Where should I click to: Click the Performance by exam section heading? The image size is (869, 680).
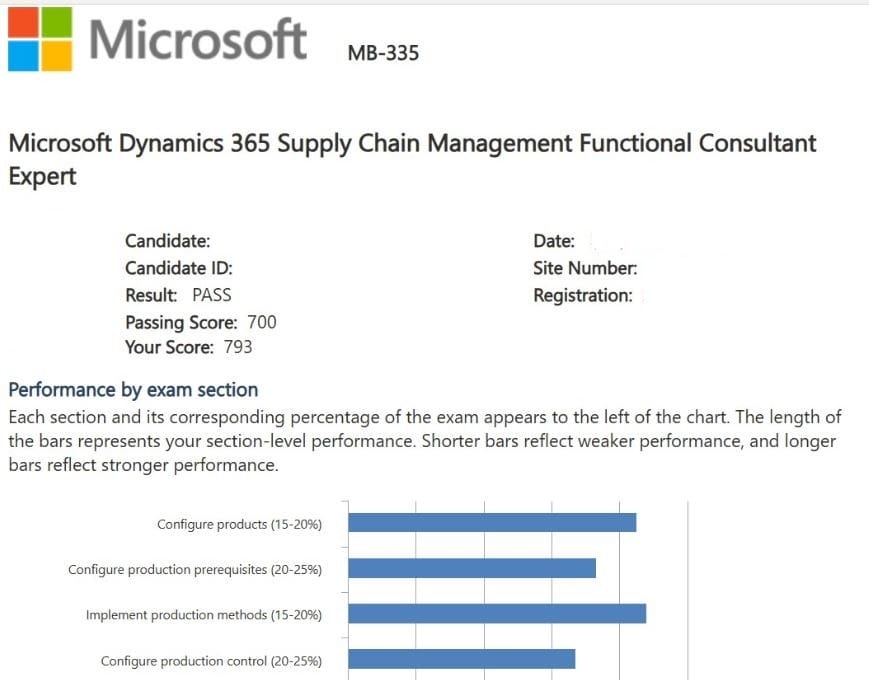(133, 390)
